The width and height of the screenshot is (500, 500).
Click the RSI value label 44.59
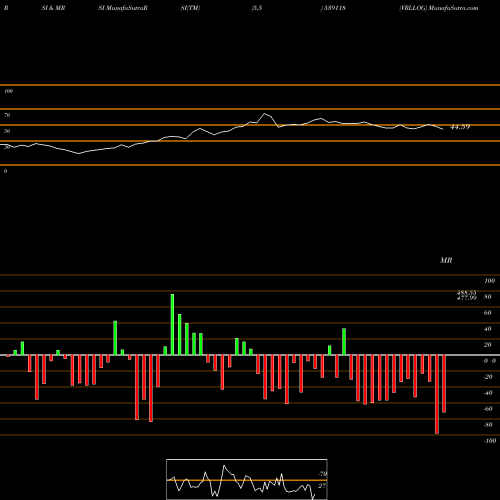coord(460,127)
